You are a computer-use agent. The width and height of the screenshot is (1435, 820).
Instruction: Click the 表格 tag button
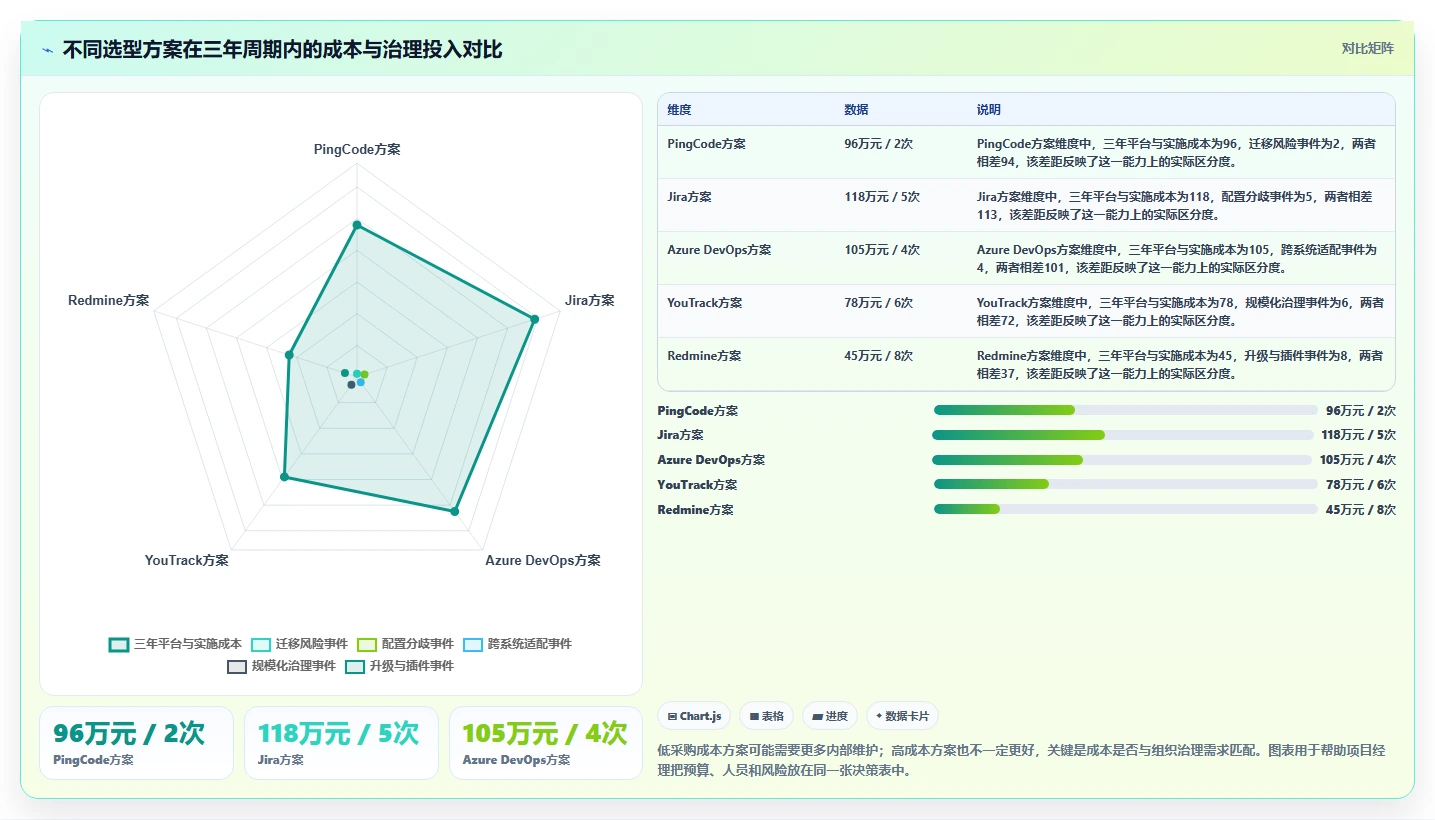[x=767, y=716]
